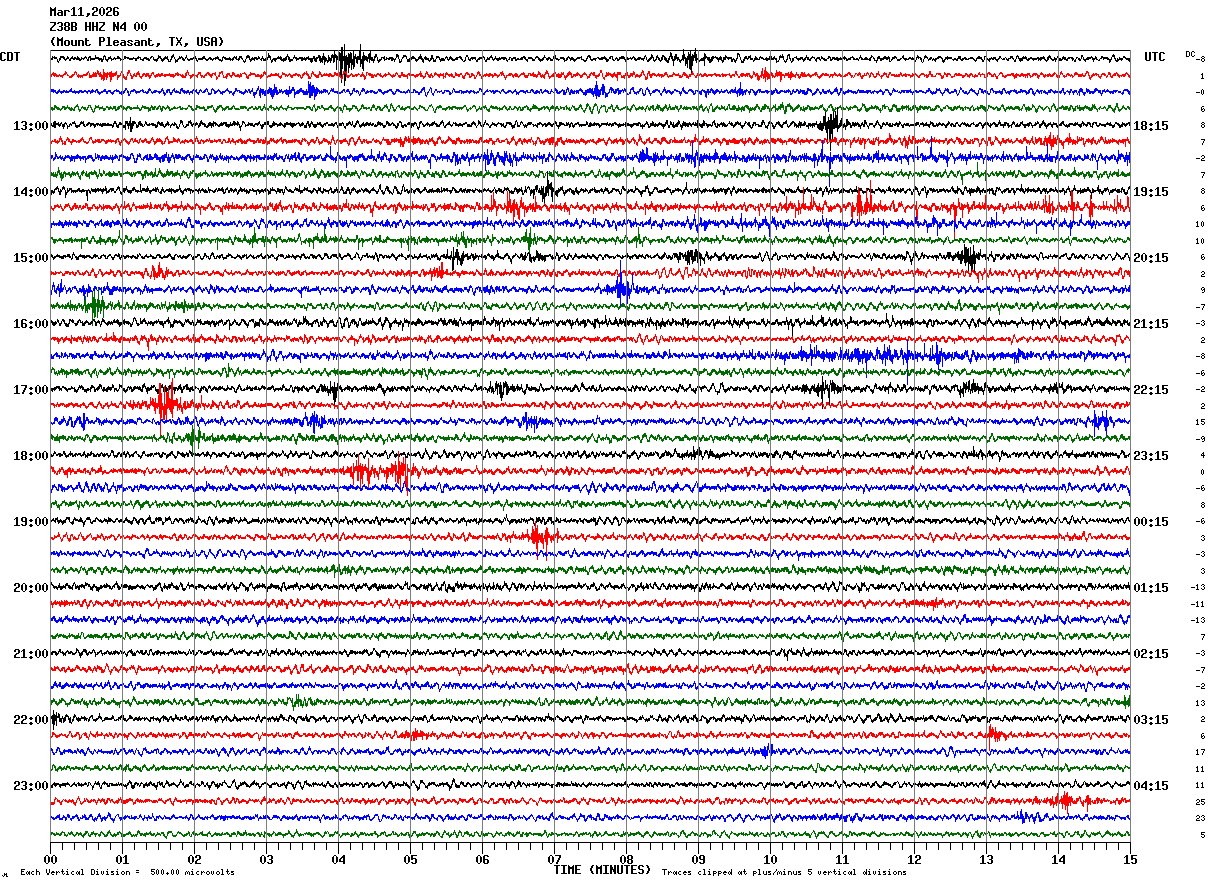Select the 16:00 CDT time label
The width and height of the screenshot is (1210, 886).
pyautogui.click(x=31, y=324)
